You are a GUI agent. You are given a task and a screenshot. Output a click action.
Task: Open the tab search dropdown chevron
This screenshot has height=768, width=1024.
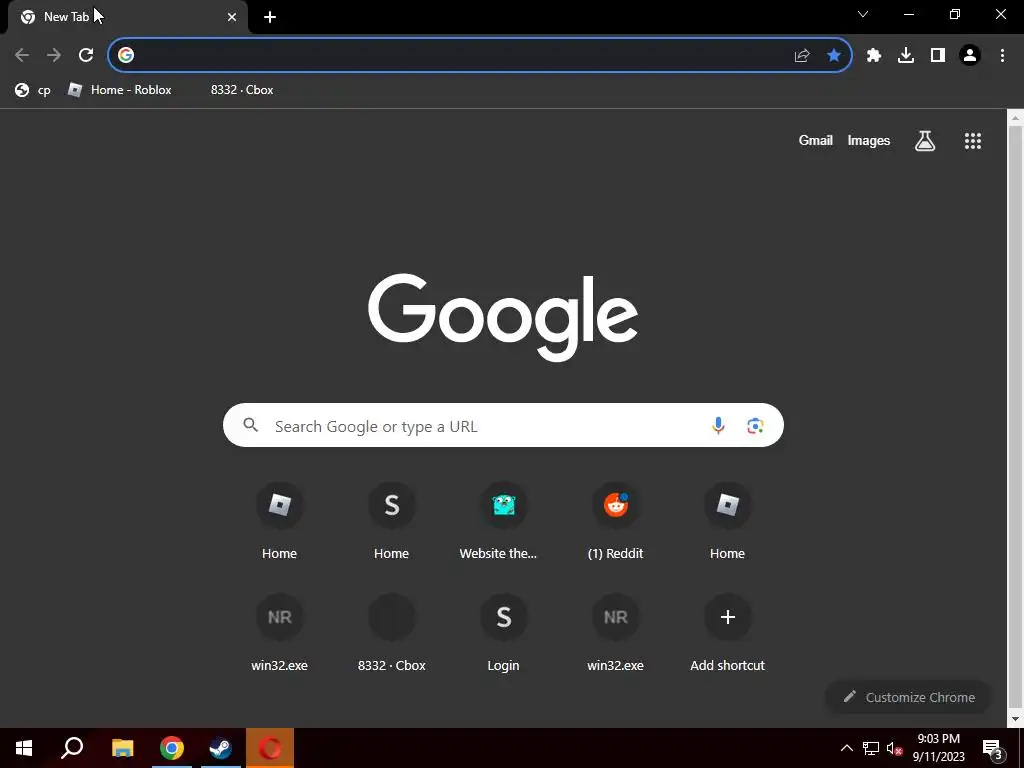pos(863,14)
